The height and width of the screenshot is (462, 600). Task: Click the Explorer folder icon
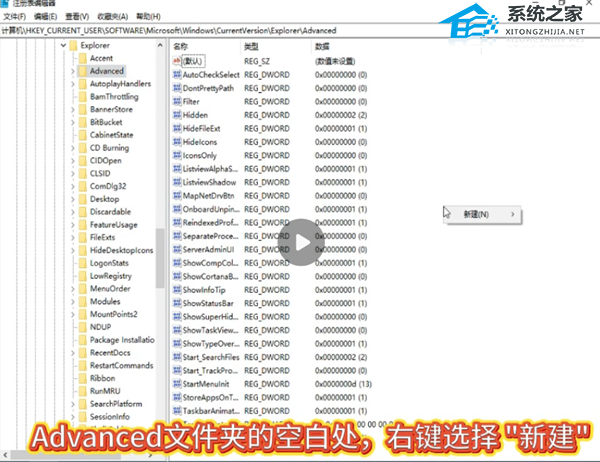click(73, 46)
